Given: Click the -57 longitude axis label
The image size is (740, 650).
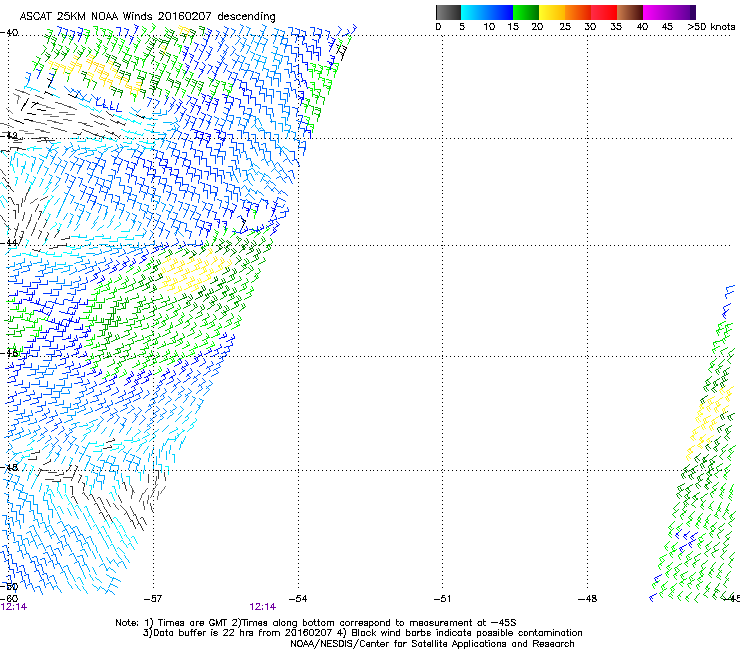Looking at the screenshot, I should [152, 599].
